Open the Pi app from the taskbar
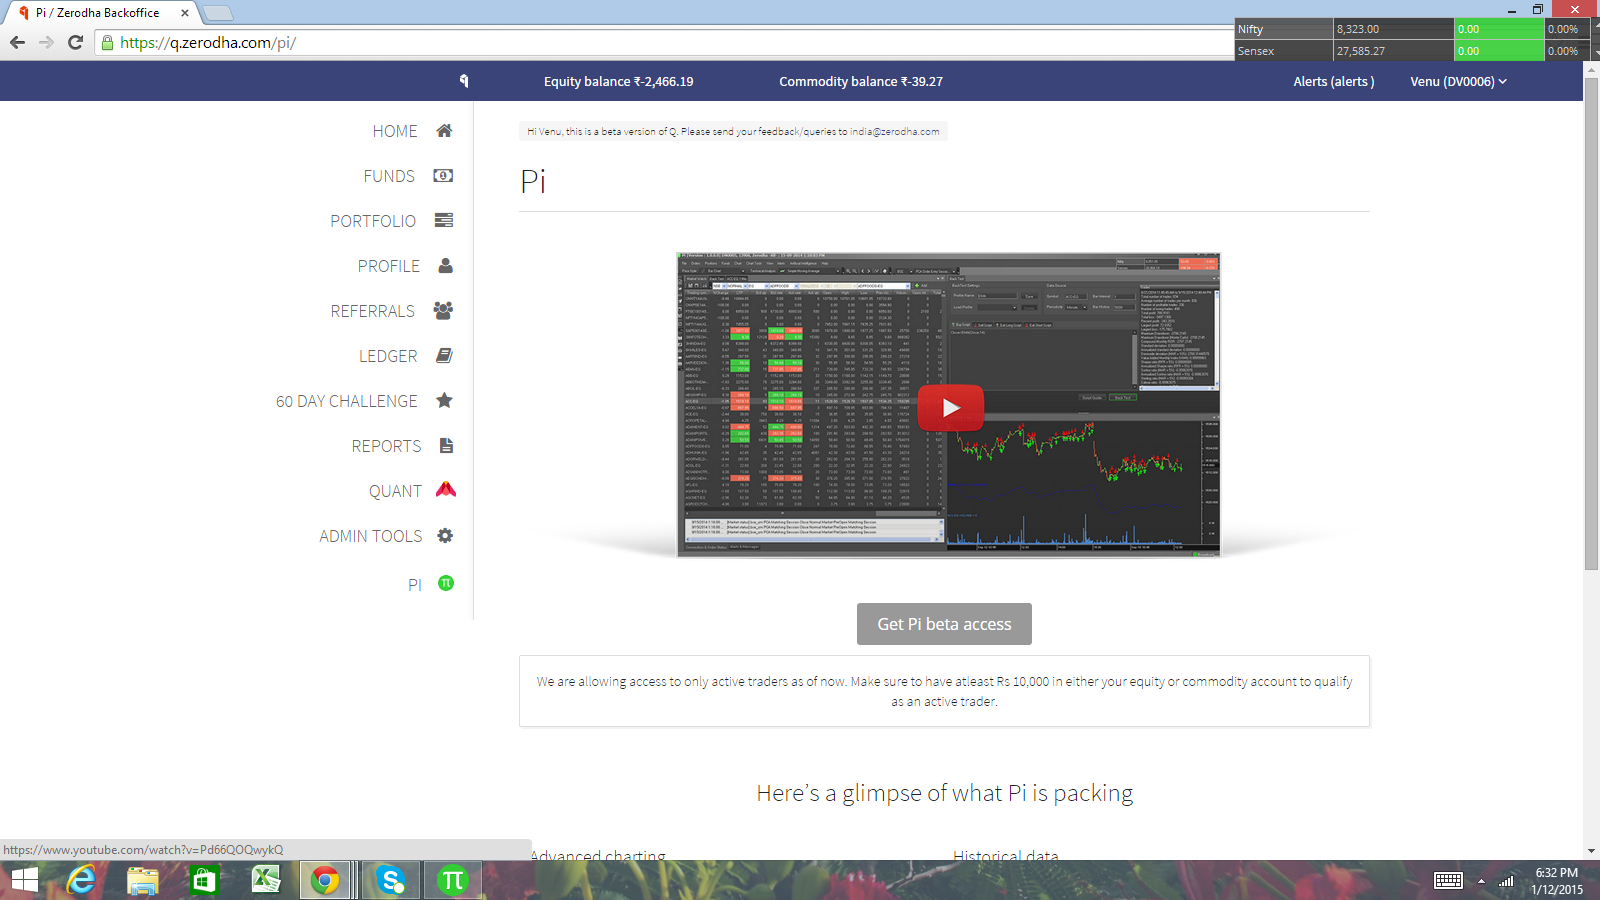Image resolution: width=1600 pixels, height=900 pixels. (x=453, y=880)
